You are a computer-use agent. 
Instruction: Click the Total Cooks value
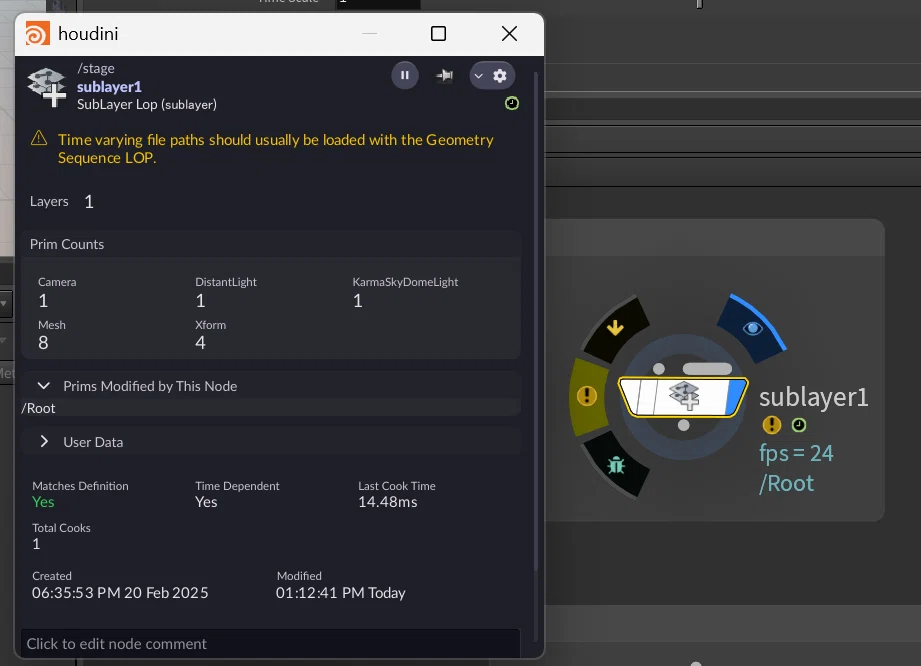36,544
